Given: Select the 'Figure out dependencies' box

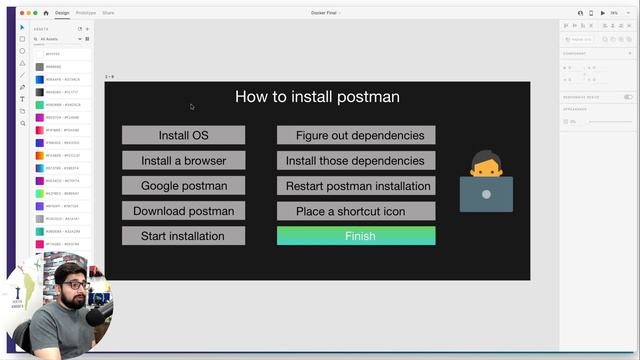Looking at the screenshot, I should click(356, 135).
